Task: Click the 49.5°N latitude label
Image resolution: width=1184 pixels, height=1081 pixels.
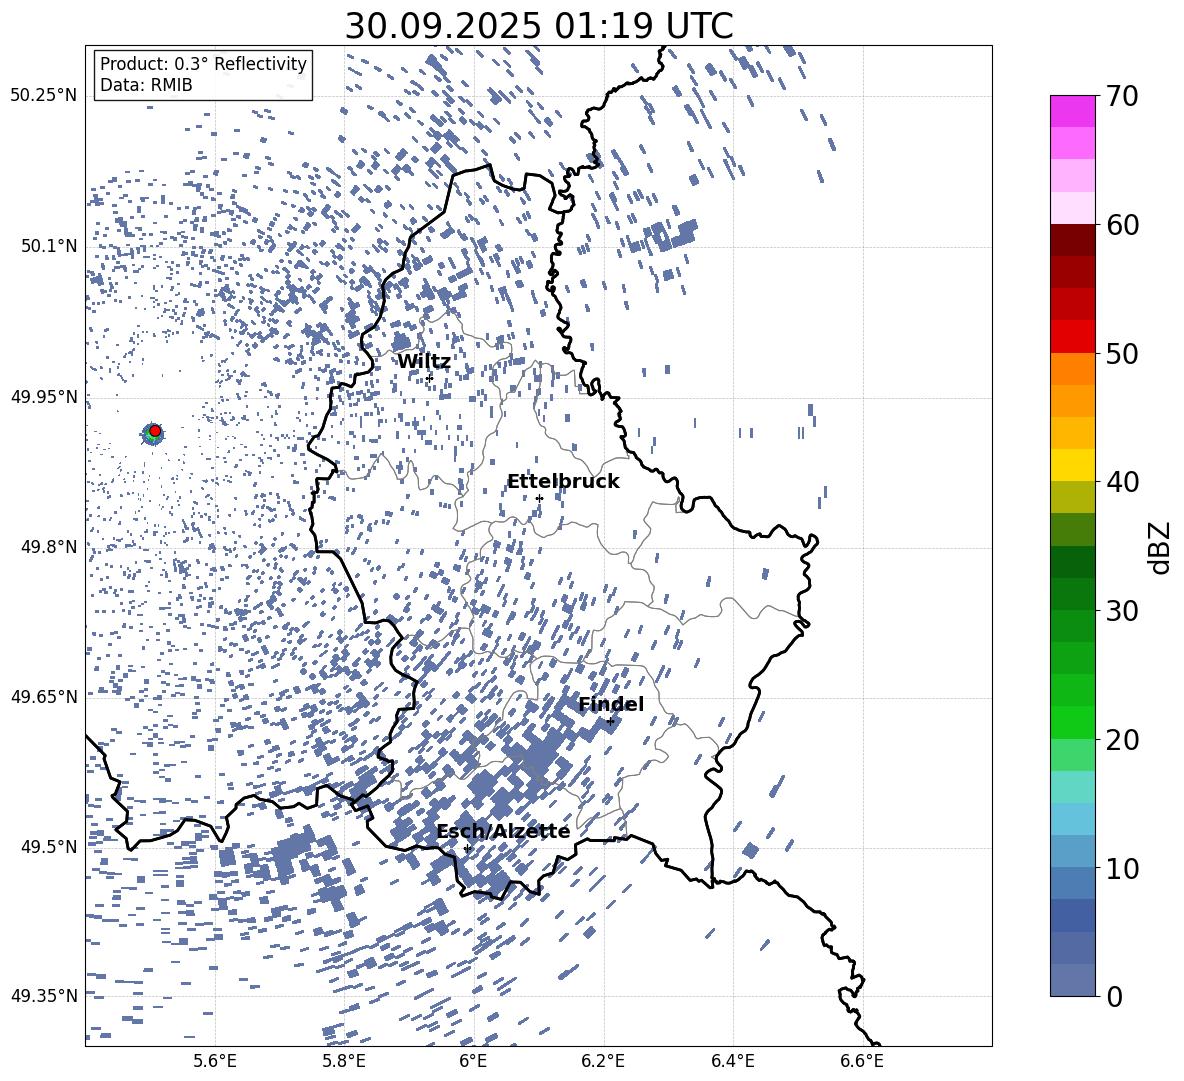Action: point(48,846)
